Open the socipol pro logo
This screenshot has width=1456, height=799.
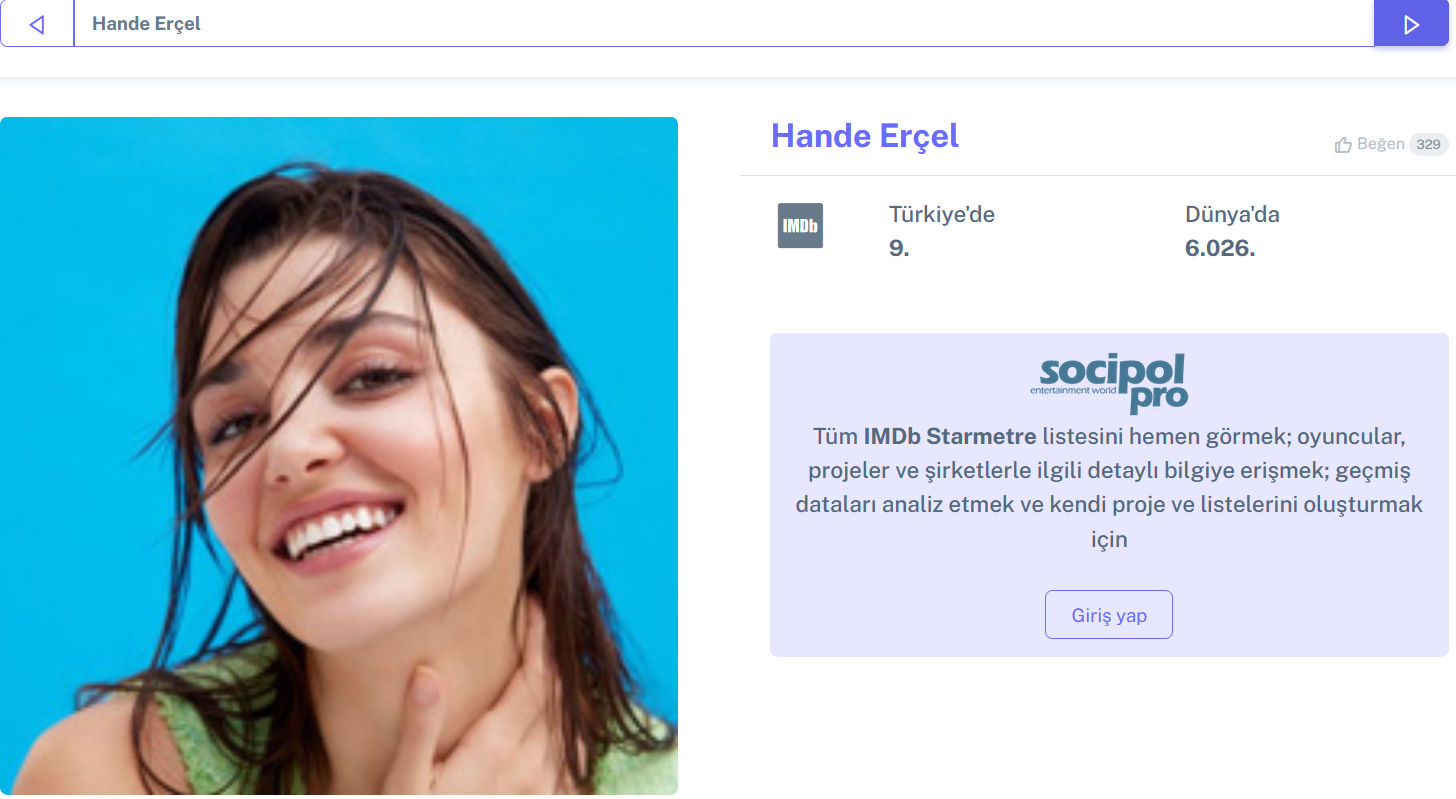click(x=1109, y=382)
